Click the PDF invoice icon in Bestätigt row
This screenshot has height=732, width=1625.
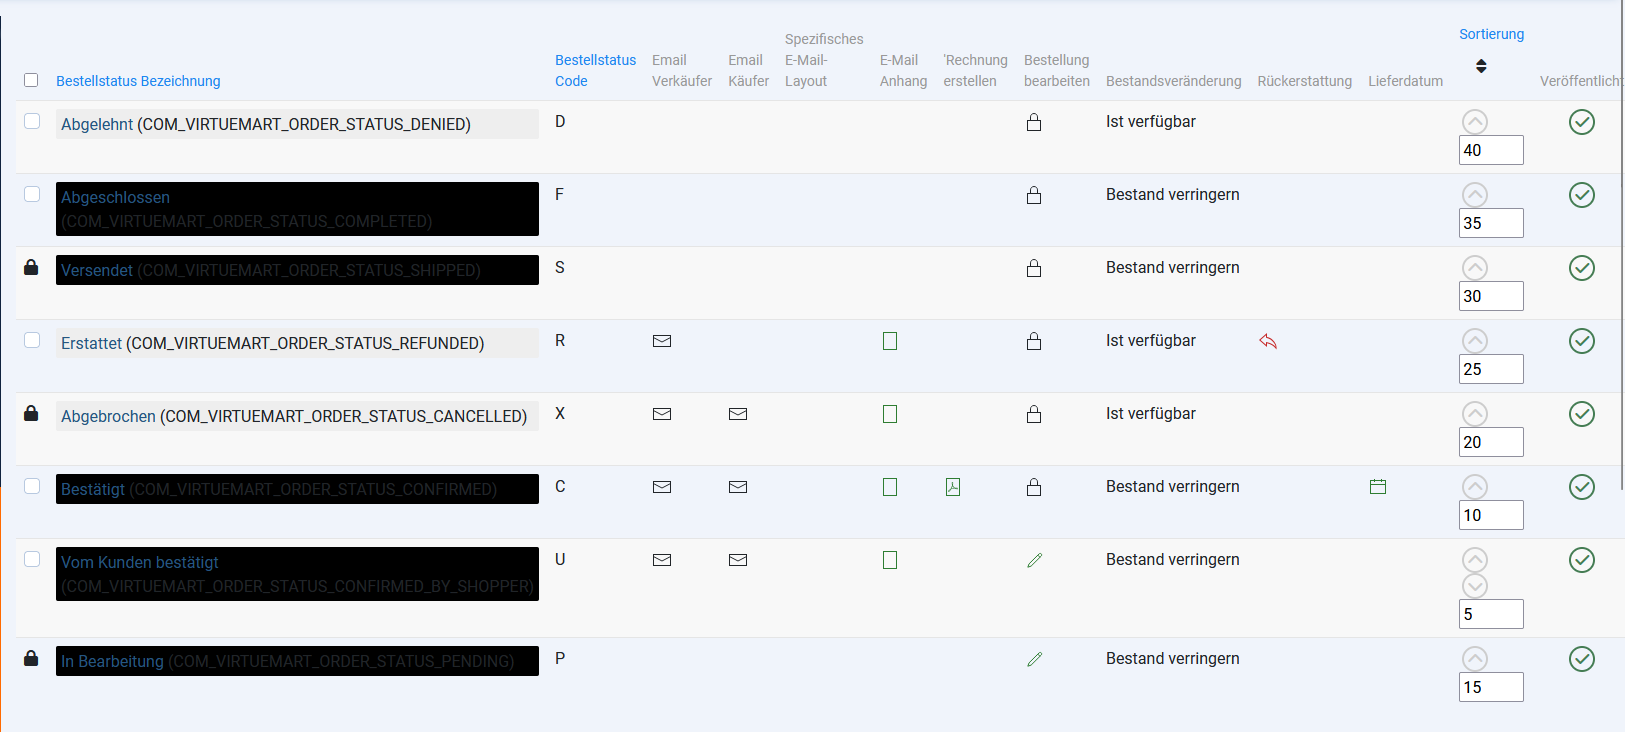(x=953, y=487)
